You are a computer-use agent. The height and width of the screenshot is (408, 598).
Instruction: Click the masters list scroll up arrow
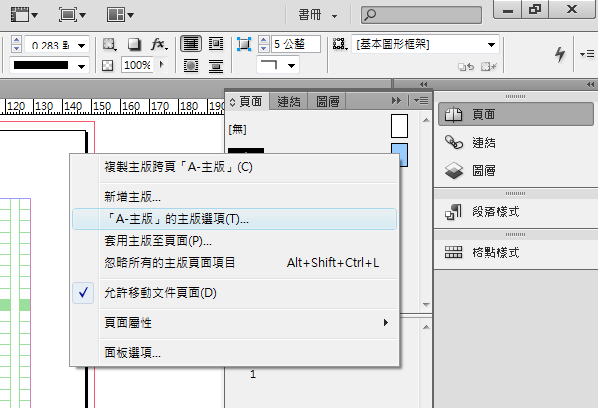click(x=426, y=120)
